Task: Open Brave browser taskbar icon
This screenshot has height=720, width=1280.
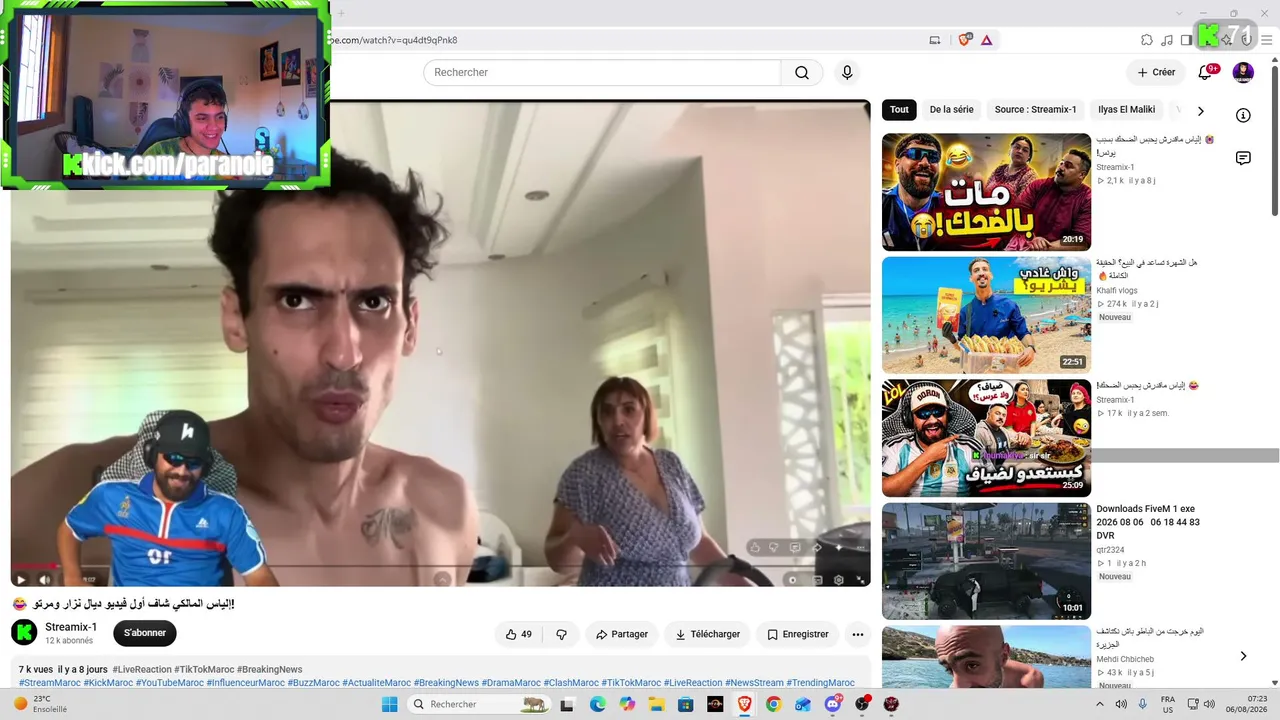Action: point(744,704)
